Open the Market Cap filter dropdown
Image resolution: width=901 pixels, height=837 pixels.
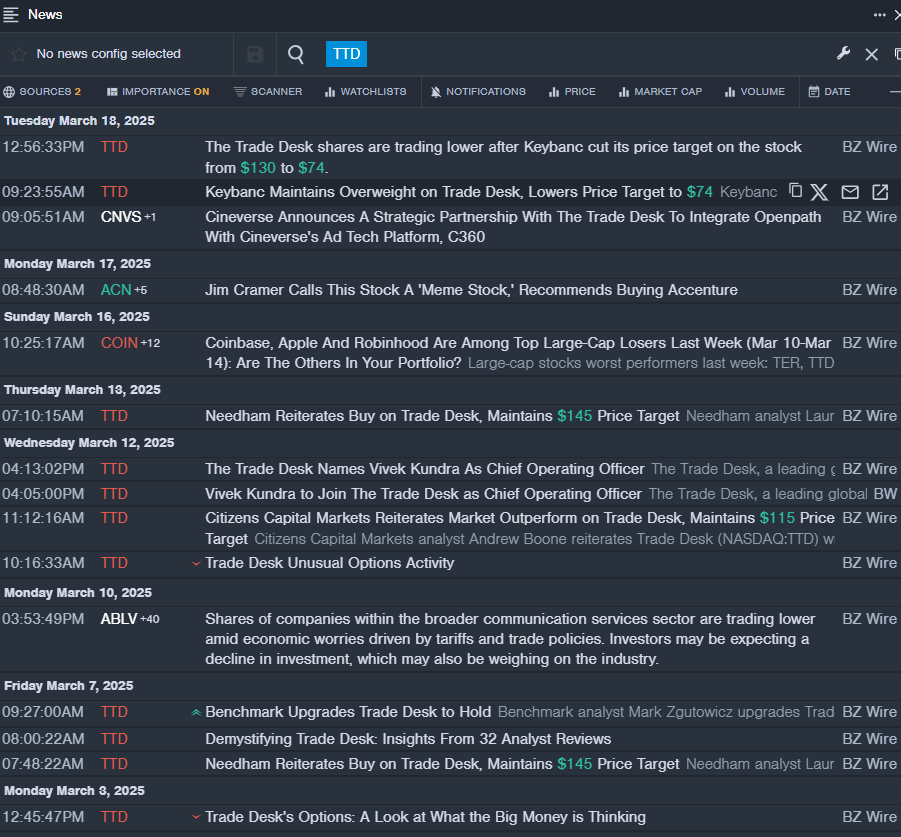pyautogui.click(x=660, y=92)
